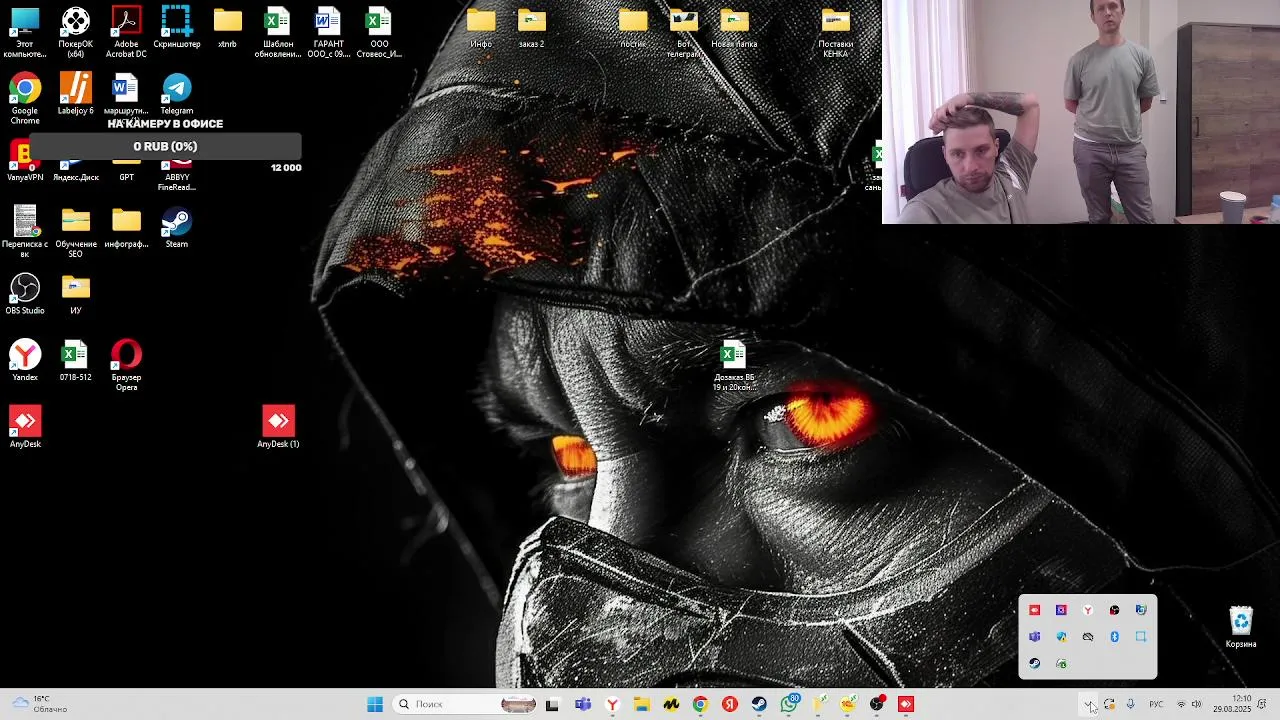Select the Дозаказ ВБ Excel file
The width and height of the screenshot is (1280, 720).
pos(734,365)
